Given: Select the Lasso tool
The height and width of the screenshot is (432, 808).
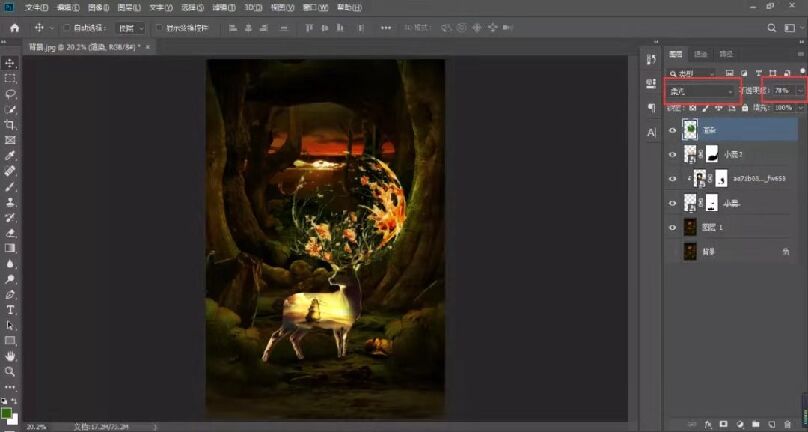Looking at the screenshot, I should 10,94.
